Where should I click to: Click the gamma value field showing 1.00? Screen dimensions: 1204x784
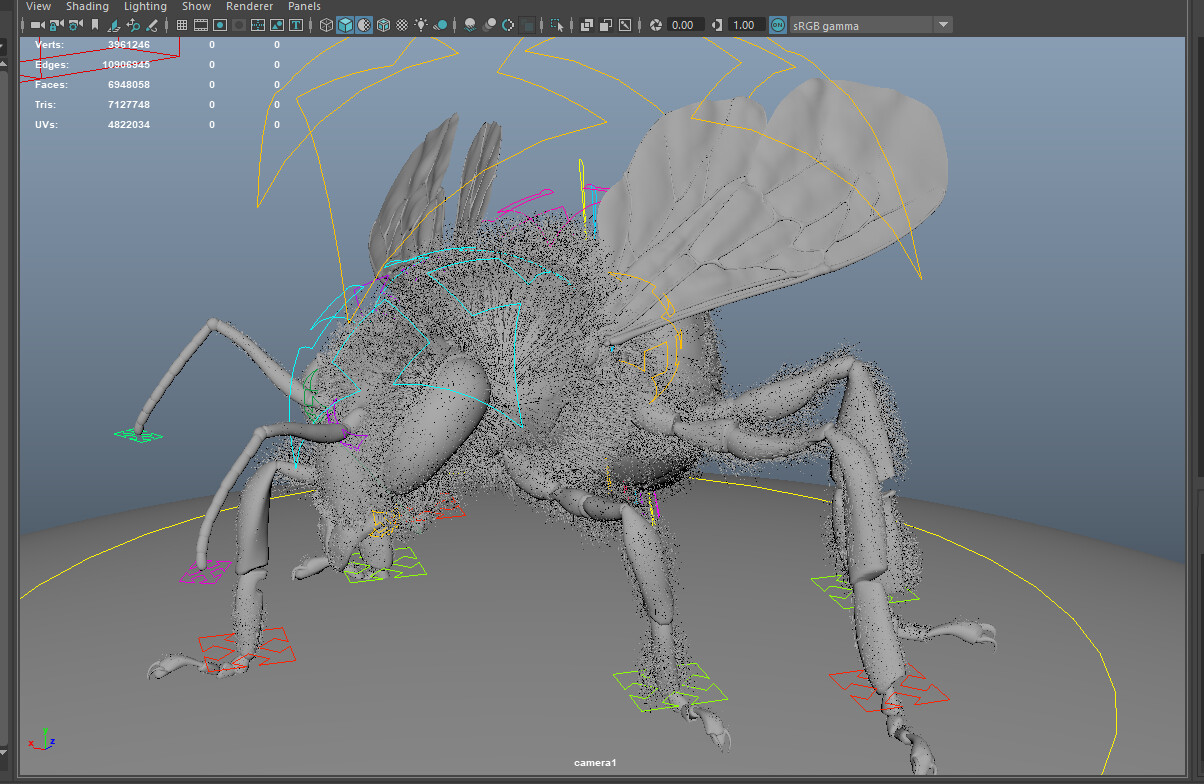click(745, 25)
